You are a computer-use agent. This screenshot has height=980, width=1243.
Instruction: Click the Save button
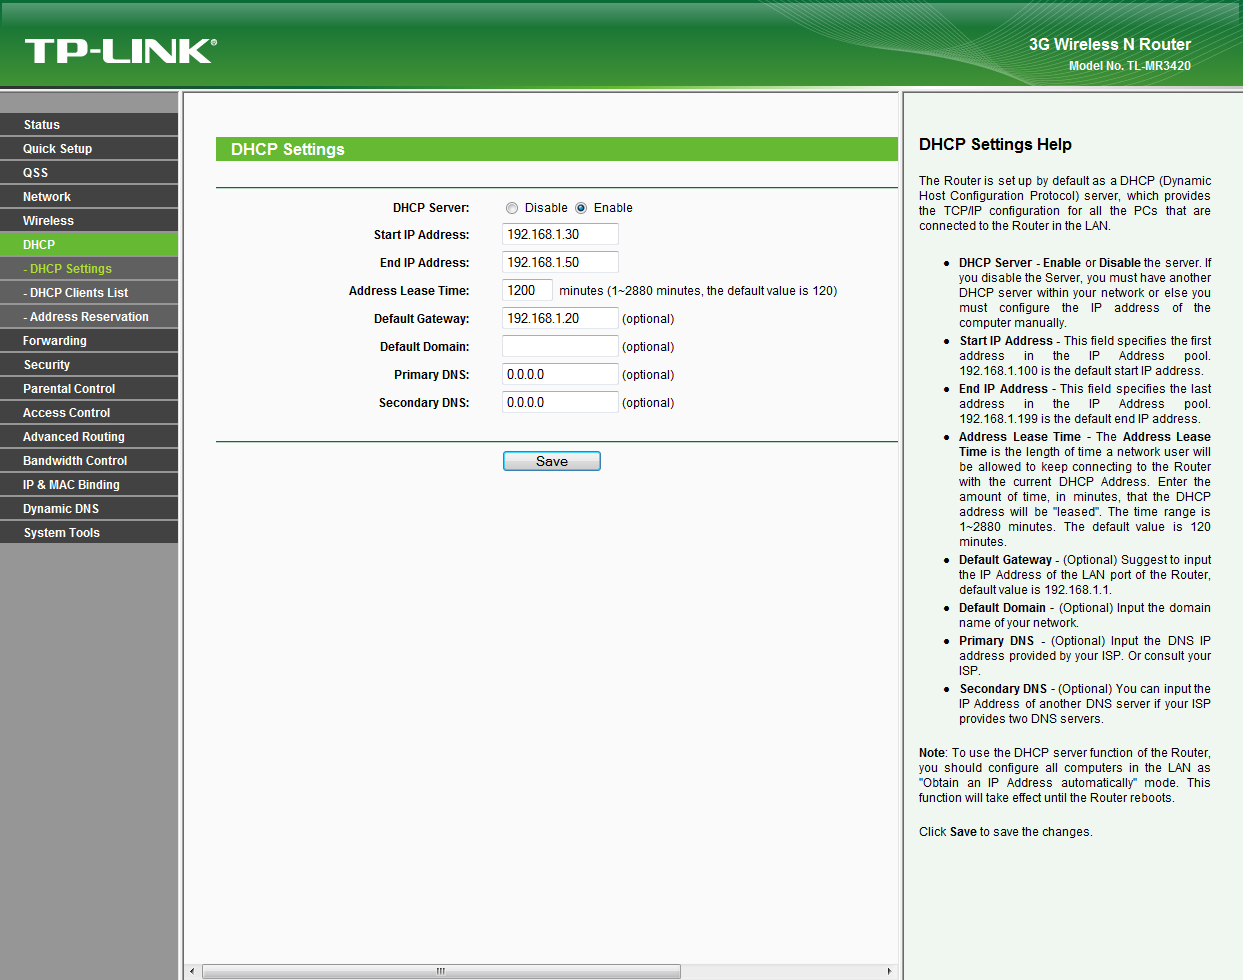552,461
